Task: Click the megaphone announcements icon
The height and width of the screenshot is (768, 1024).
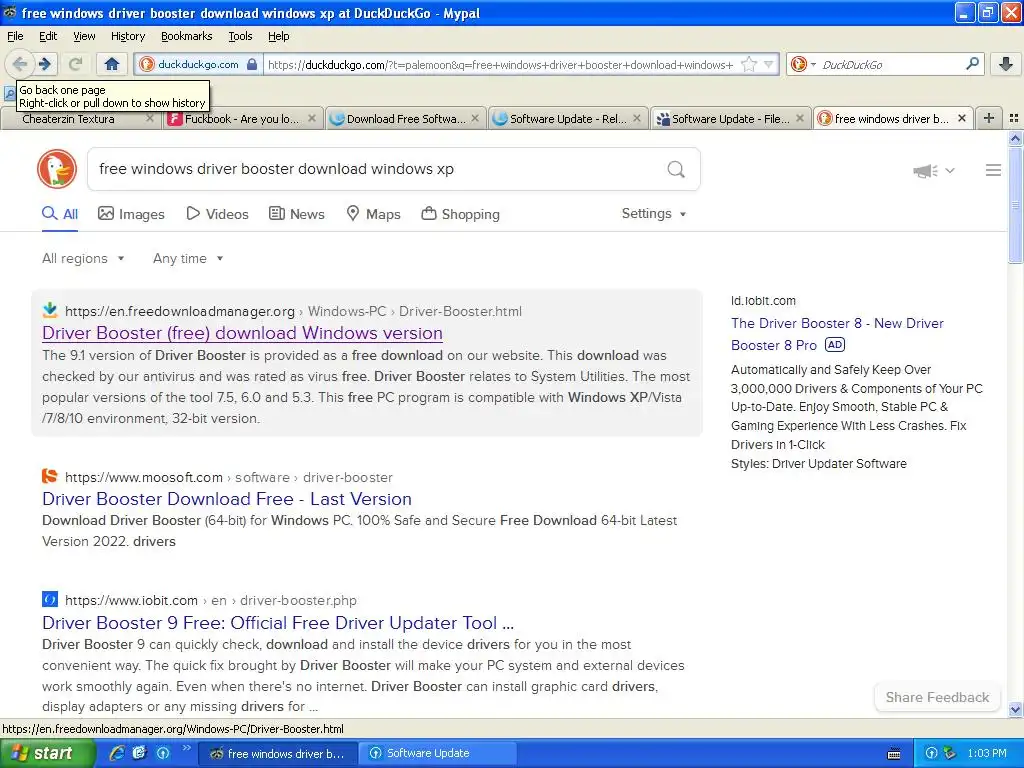Action: point(925,171)
